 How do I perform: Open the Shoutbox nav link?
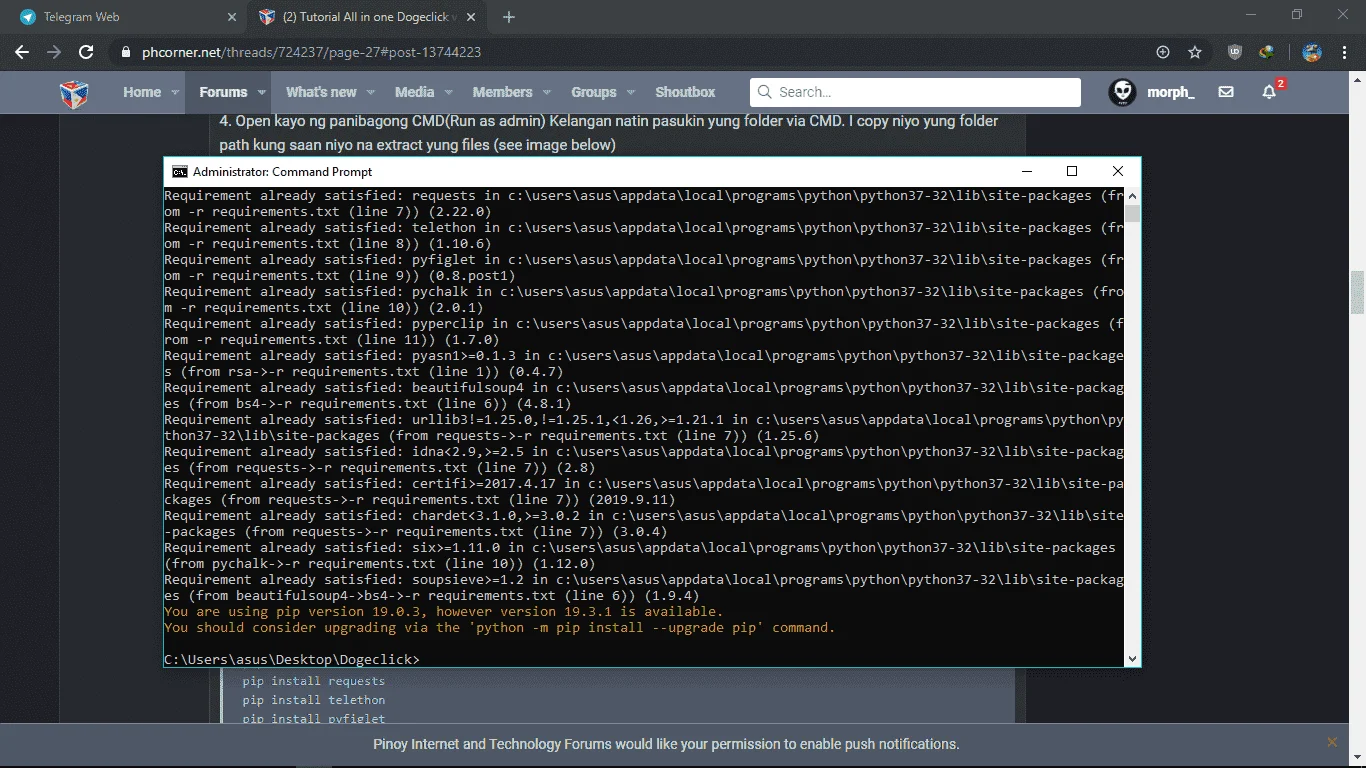pyautogui.click(x=685, y=92)
